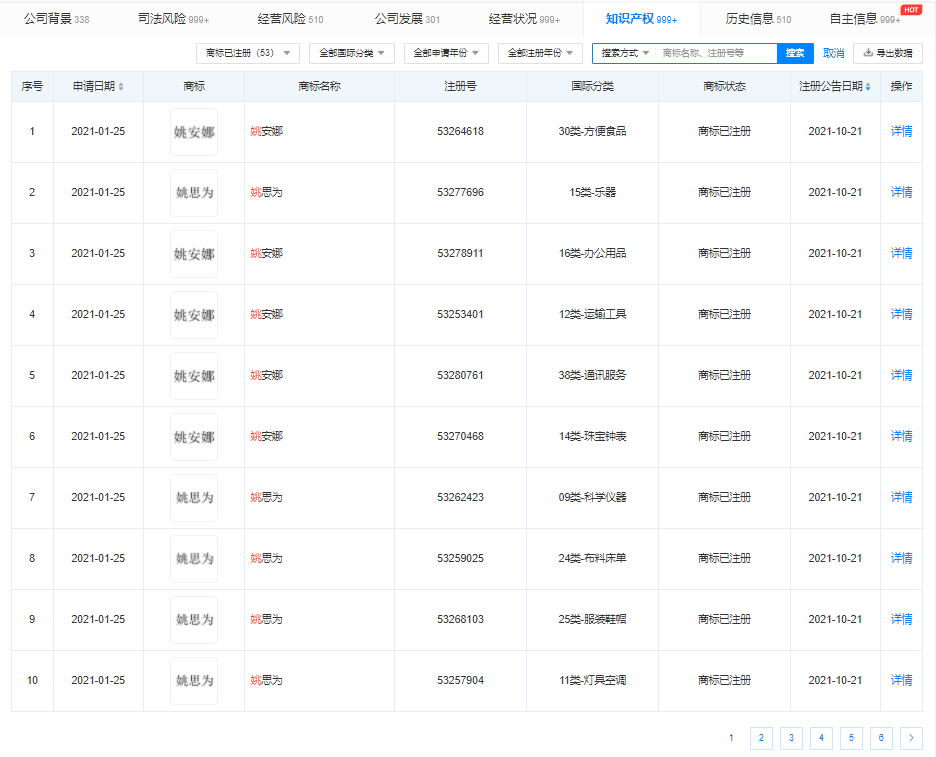Go to page 2 of results
The image size is (936, 757).
(761, 738)
